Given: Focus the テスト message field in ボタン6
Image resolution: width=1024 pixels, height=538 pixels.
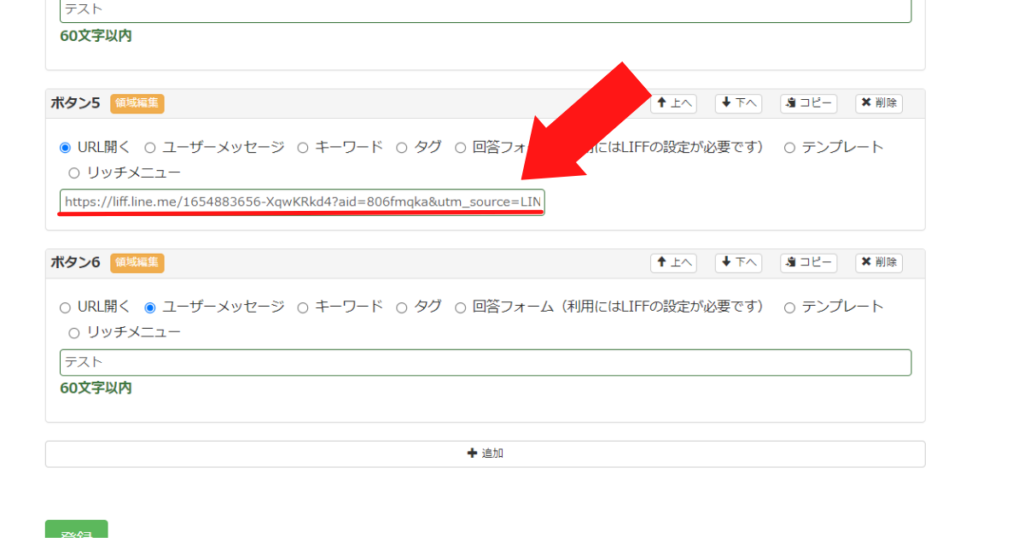Looking at the screenshot, I should (485, 362).
